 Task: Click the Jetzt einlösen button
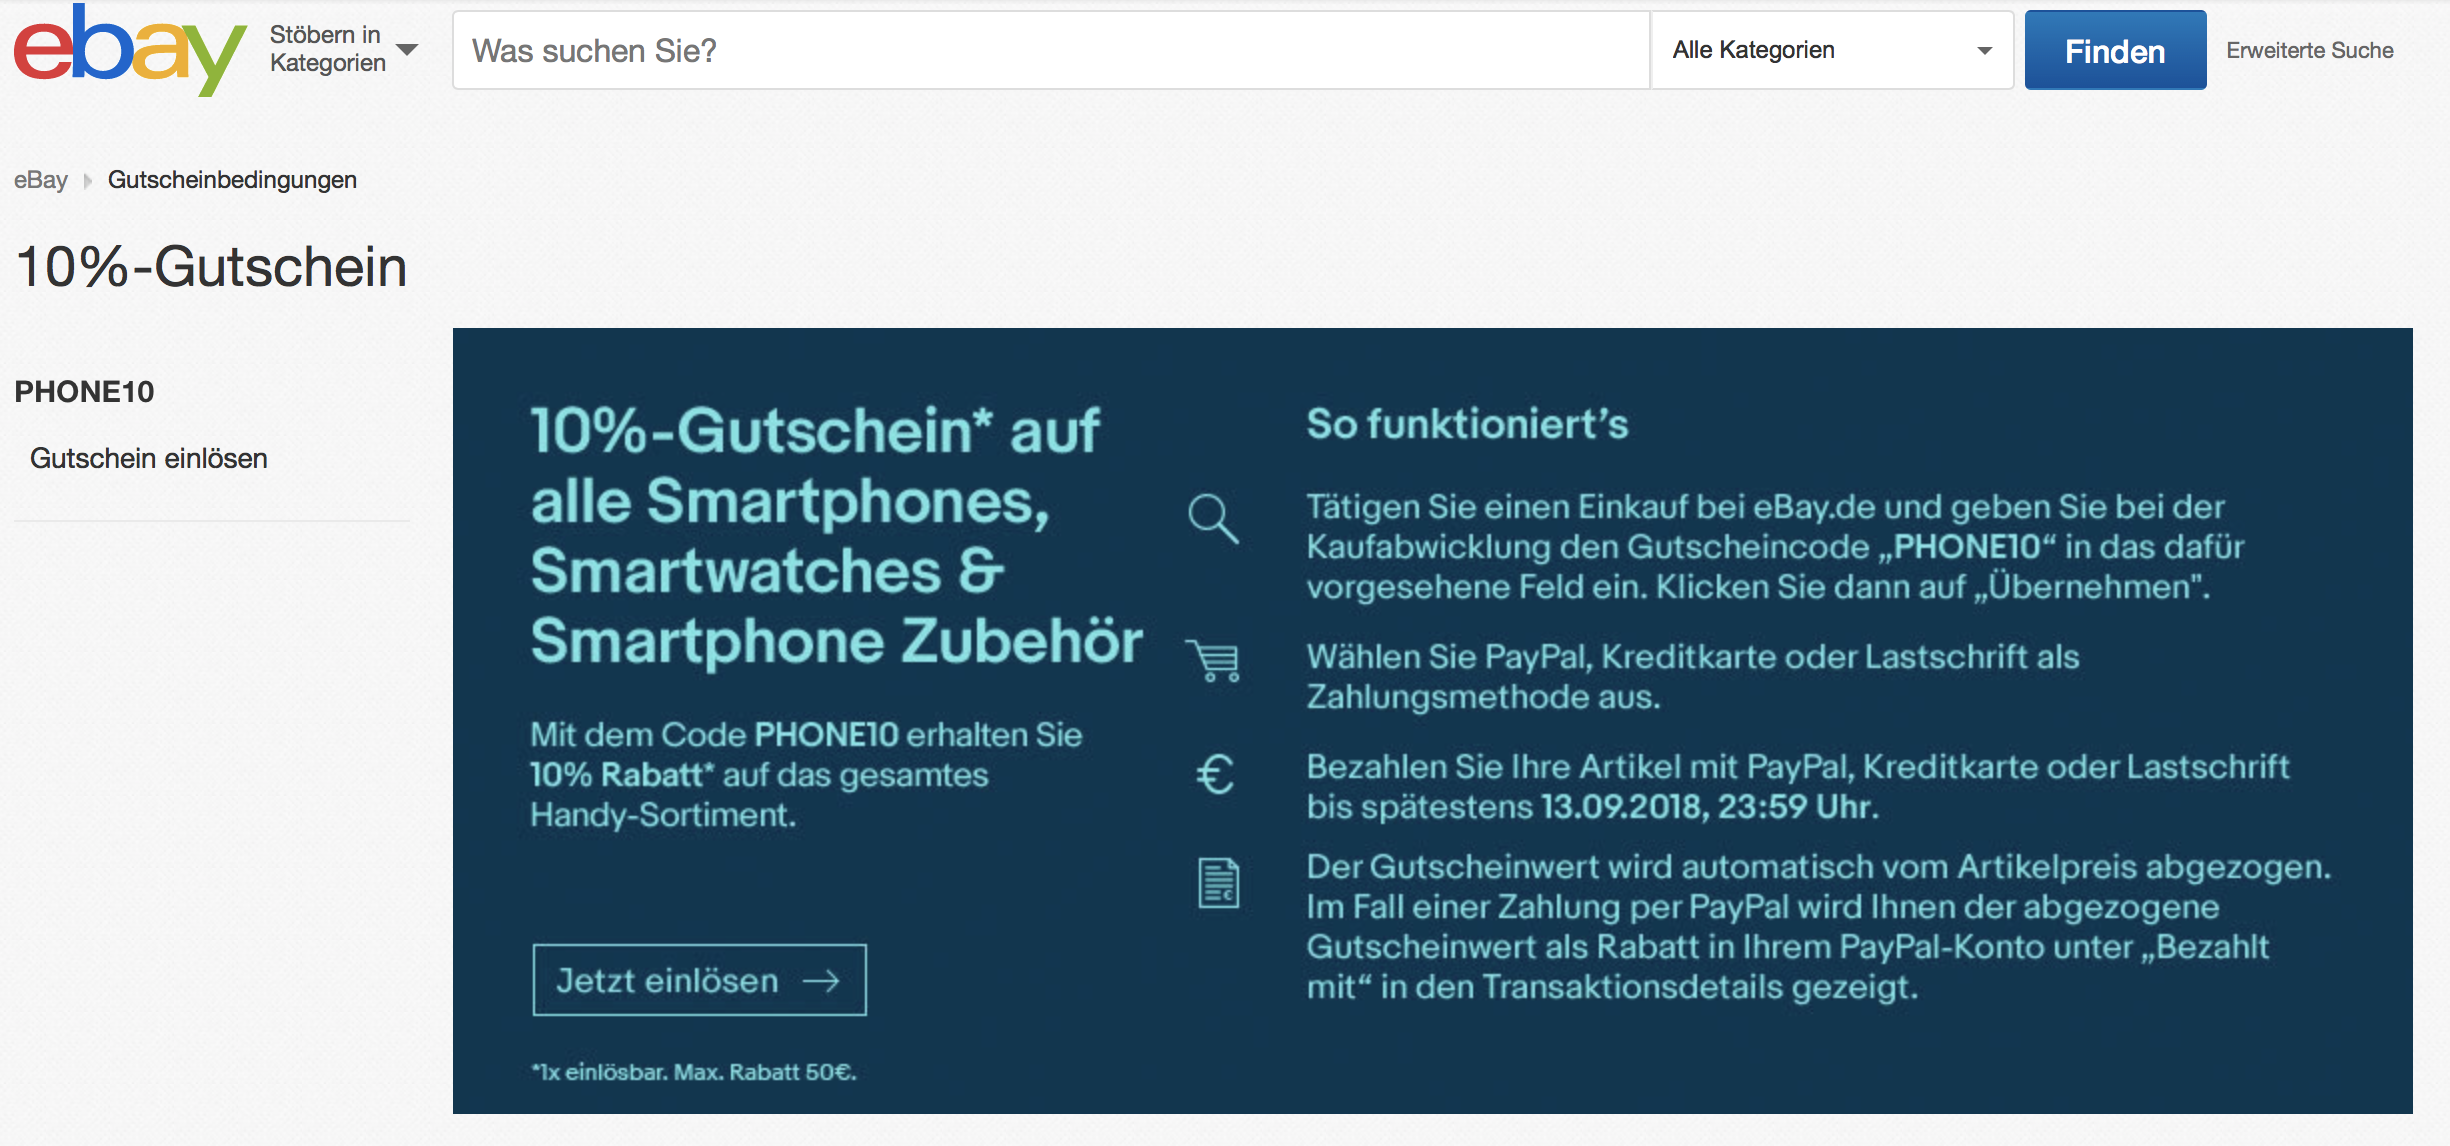coord(699,980)
